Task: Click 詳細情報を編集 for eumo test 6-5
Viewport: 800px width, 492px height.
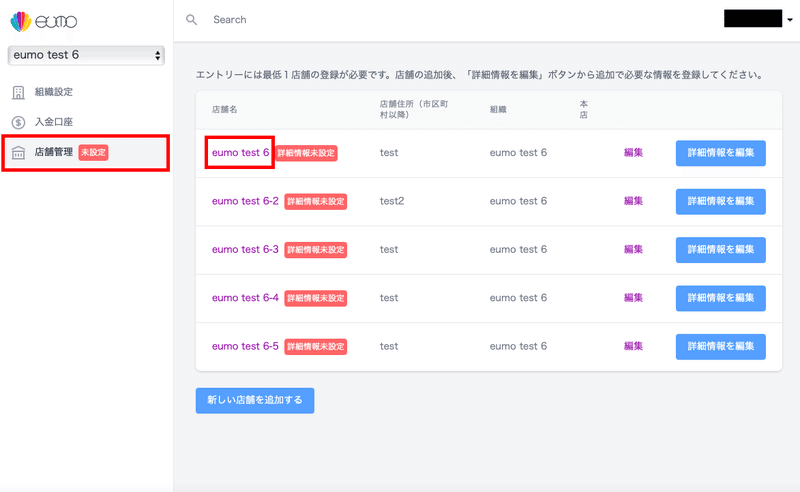Action: pos(721,347)
